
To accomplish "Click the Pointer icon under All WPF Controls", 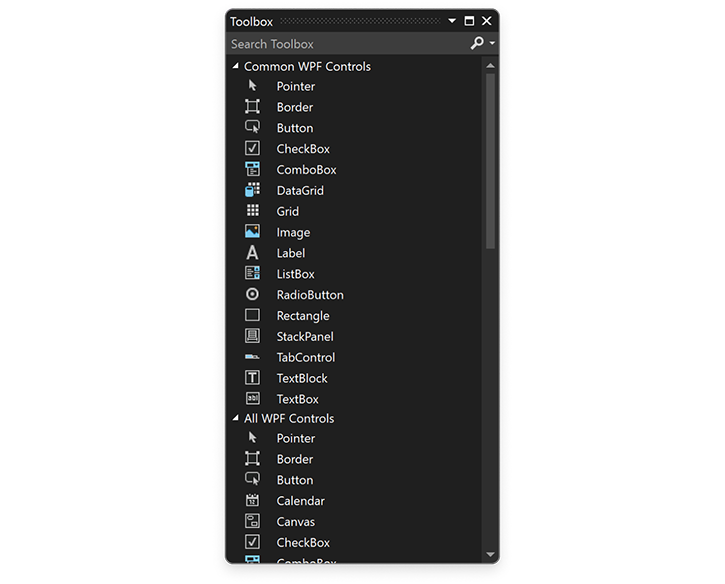I will pyautogui.click(x=252, y=437).
